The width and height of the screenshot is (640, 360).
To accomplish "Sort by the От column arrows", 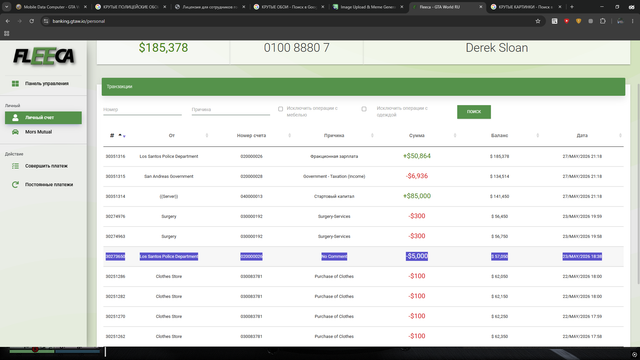I will tap(207, 136).
